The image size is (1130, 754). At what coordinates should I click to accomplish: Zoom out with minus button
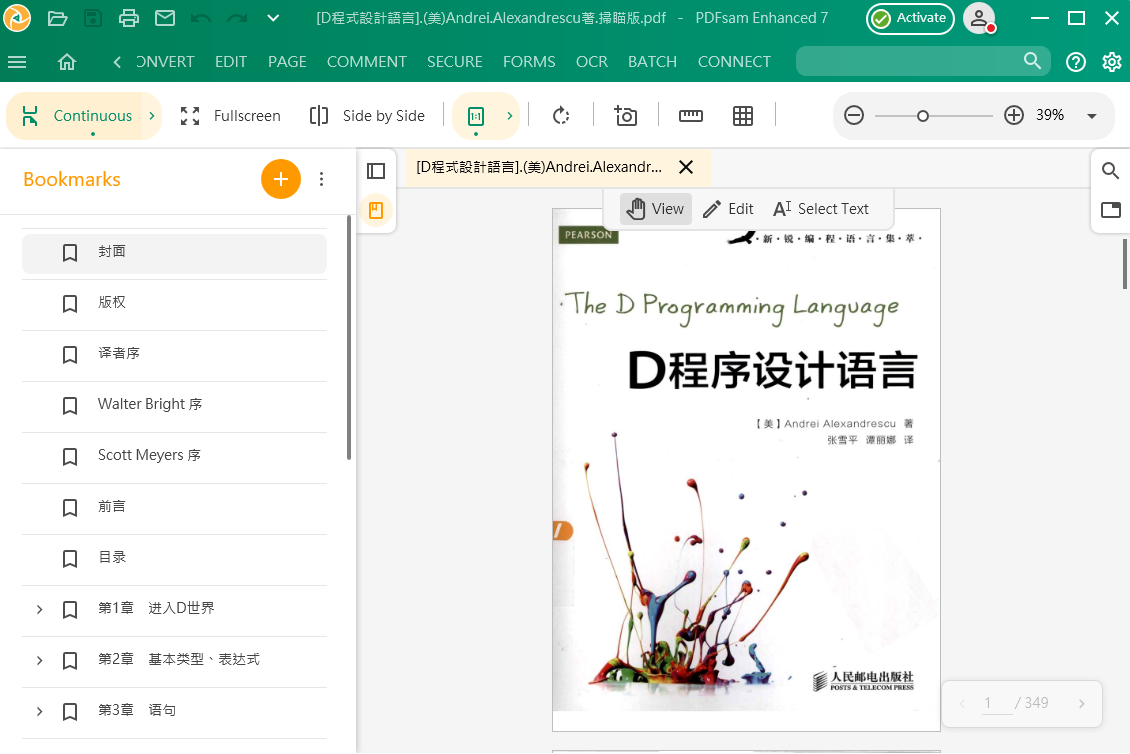854,115
